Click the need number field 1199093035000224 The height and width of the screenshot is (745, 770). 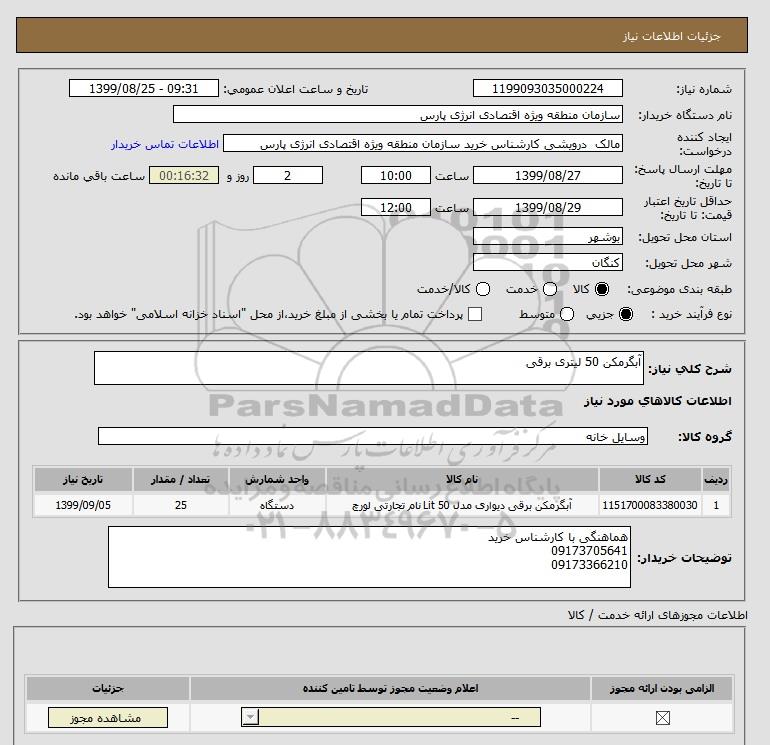point(548,89)
